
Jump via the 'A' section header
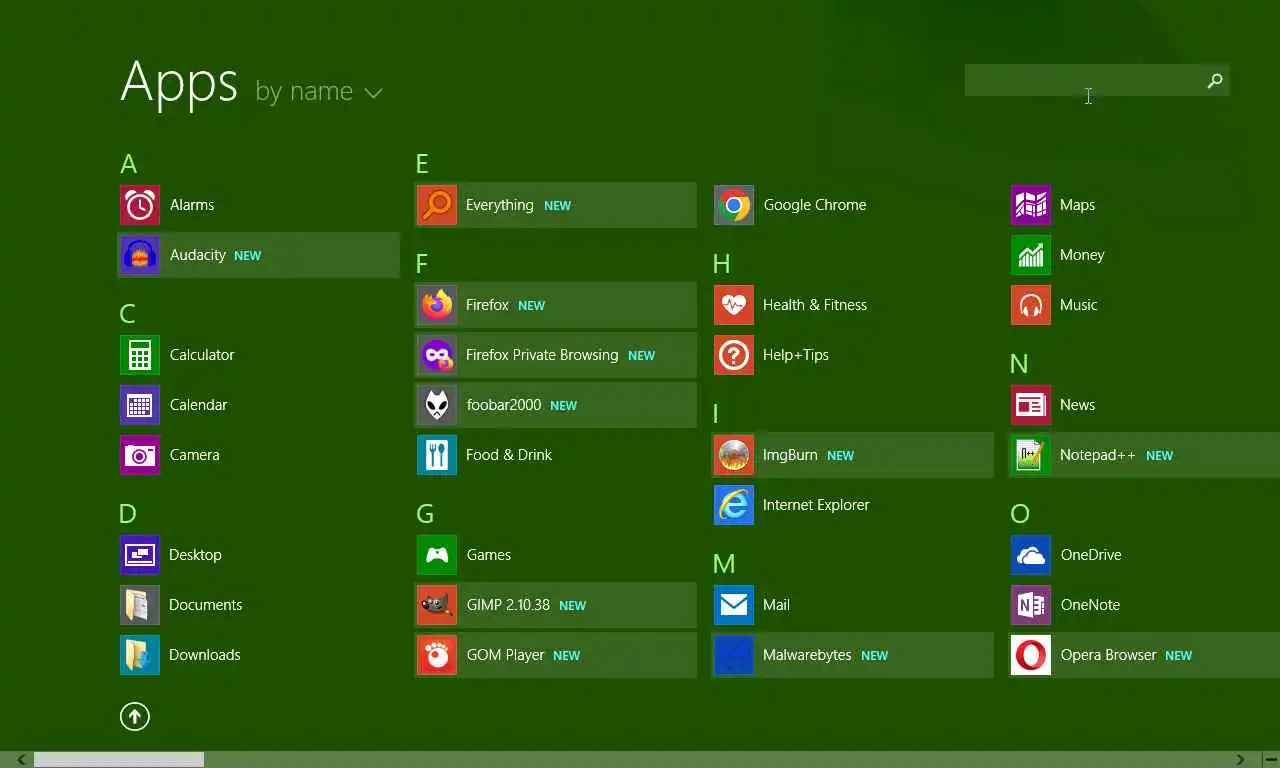tap(128, 164)
